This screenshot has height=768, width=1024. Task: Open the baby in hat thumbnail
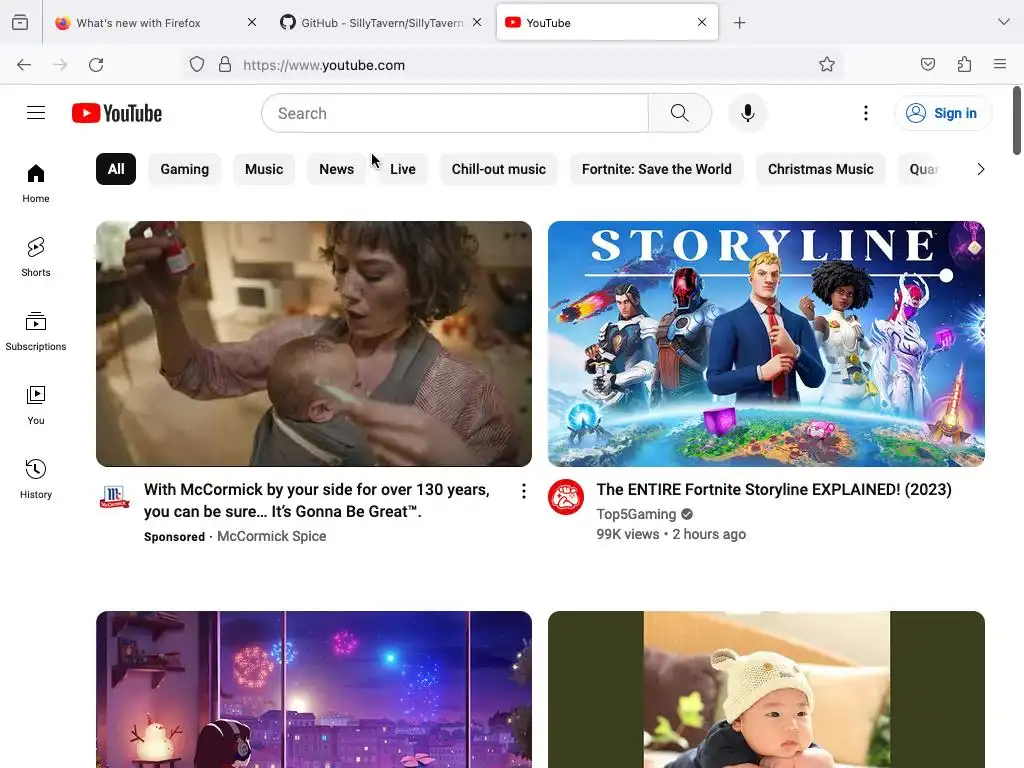point(766,690)
